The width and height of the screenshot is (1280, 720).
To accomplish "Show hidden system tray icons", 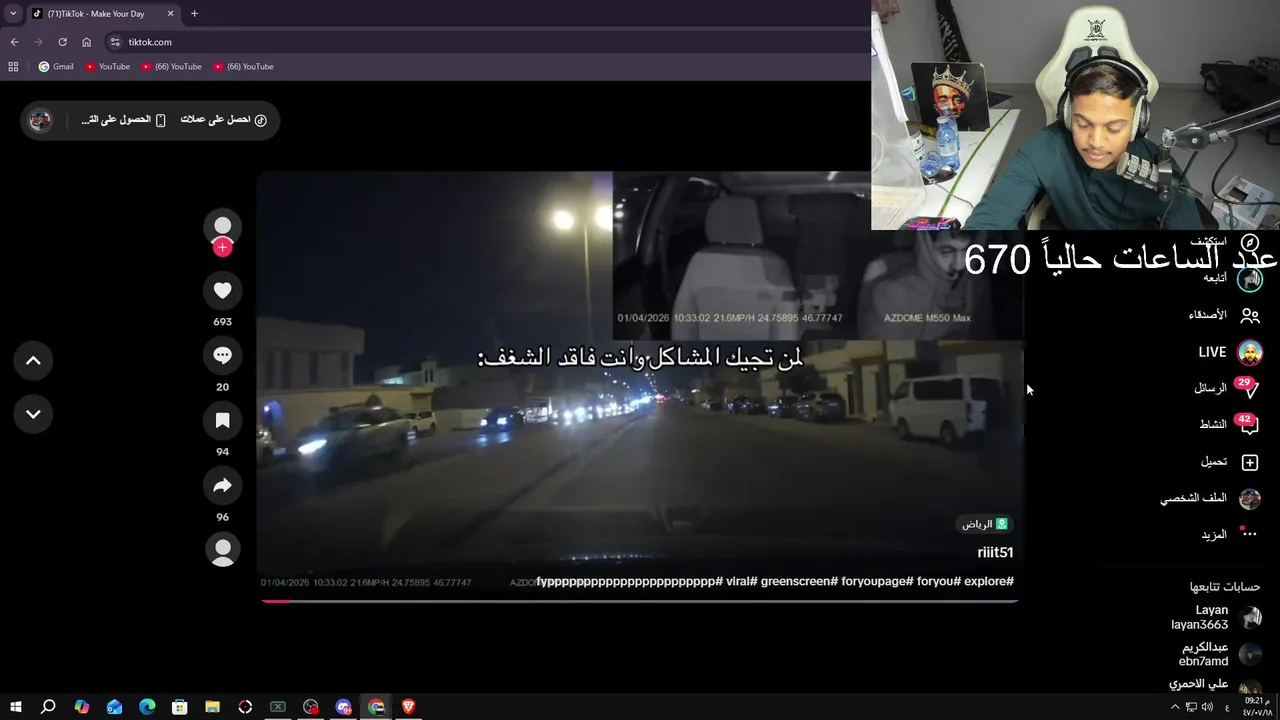I will coord(1175,707).
